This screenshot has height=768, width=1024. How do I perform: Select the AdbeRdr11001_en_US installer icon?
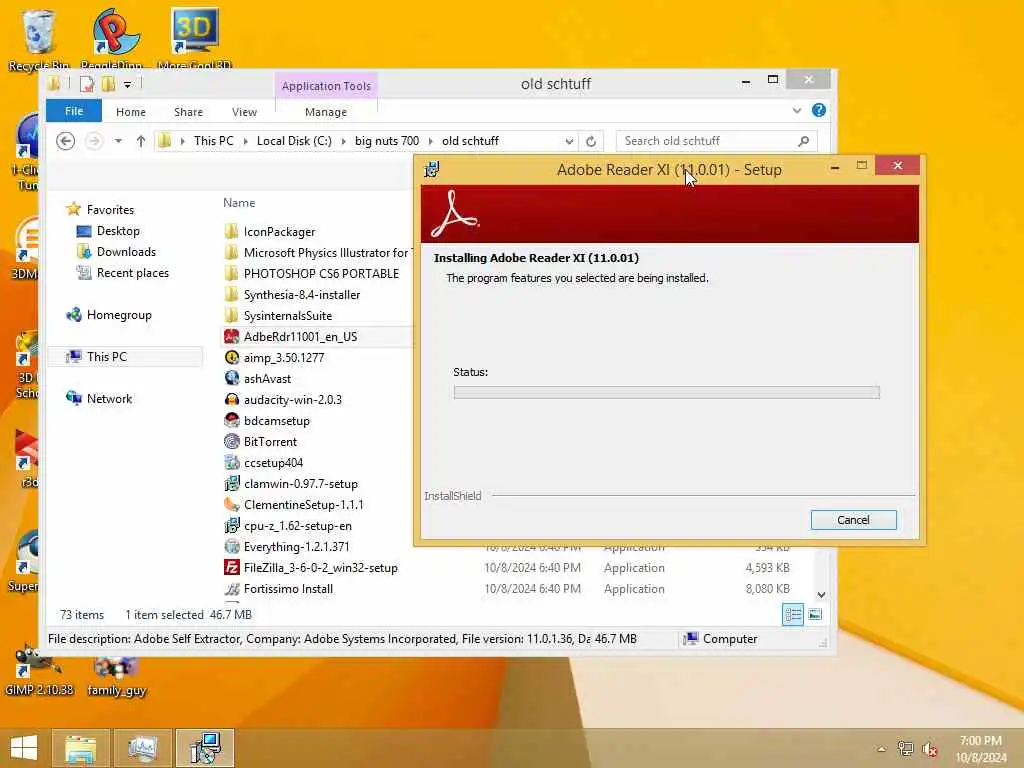point(231,336)
